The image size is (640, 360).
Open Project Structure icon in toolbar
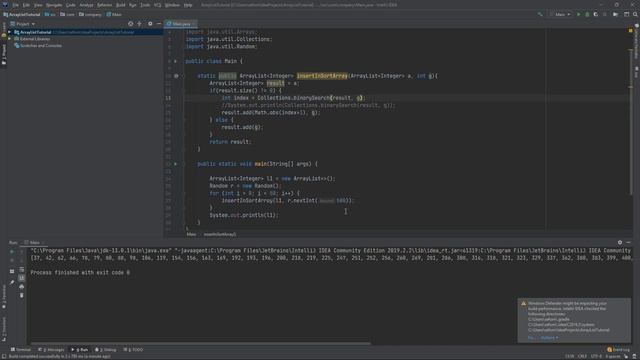(x=616, y=14)
